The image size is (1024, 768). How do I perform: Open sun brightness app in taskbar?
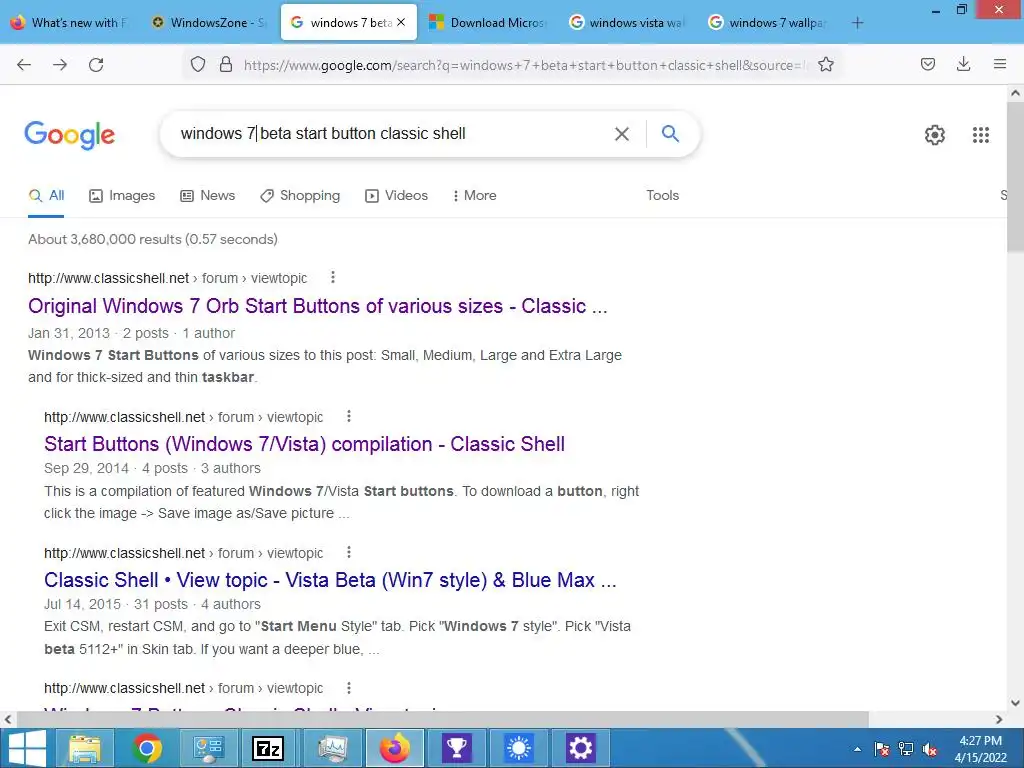pyautogui.click(x=519, y=748)
